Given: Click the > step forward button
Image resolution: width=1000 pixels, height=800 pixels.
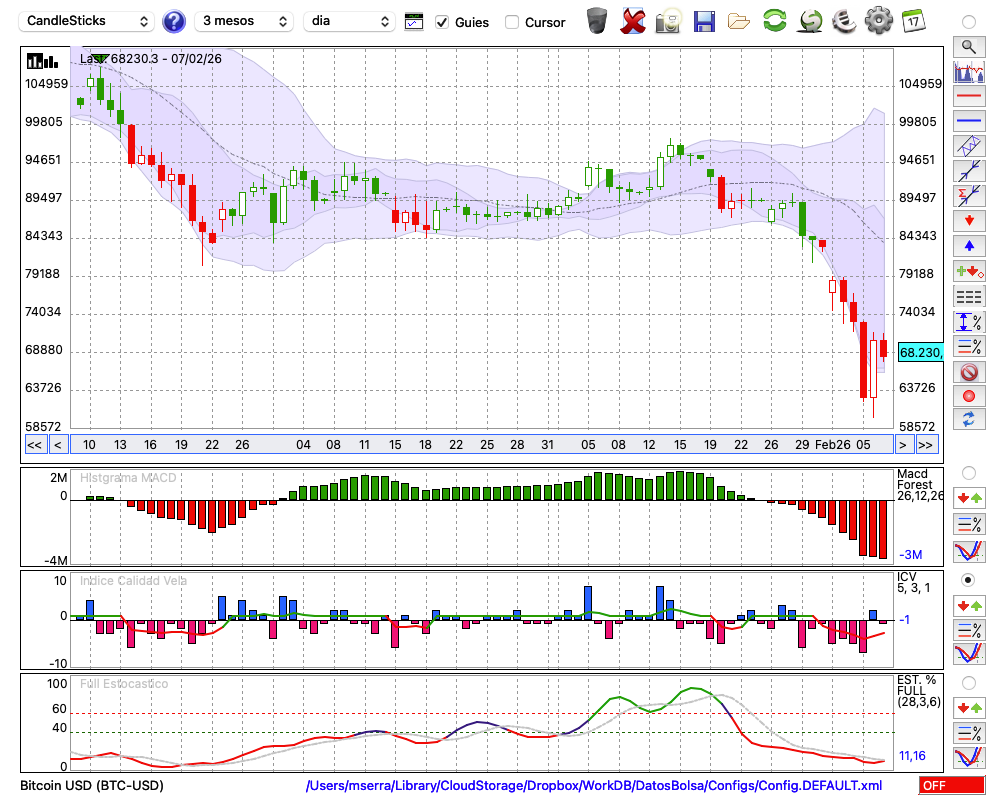Looking at the screenshot, I should [902, 445].
